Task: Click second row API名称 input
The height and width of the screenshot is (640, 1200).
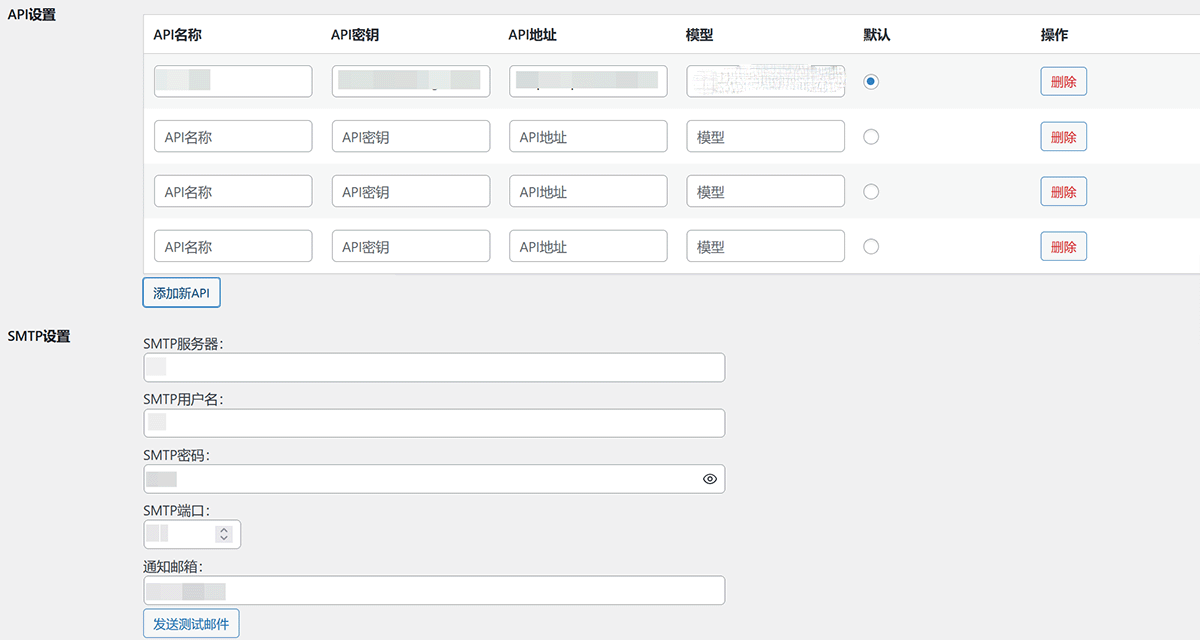Action: pos(233,137)
